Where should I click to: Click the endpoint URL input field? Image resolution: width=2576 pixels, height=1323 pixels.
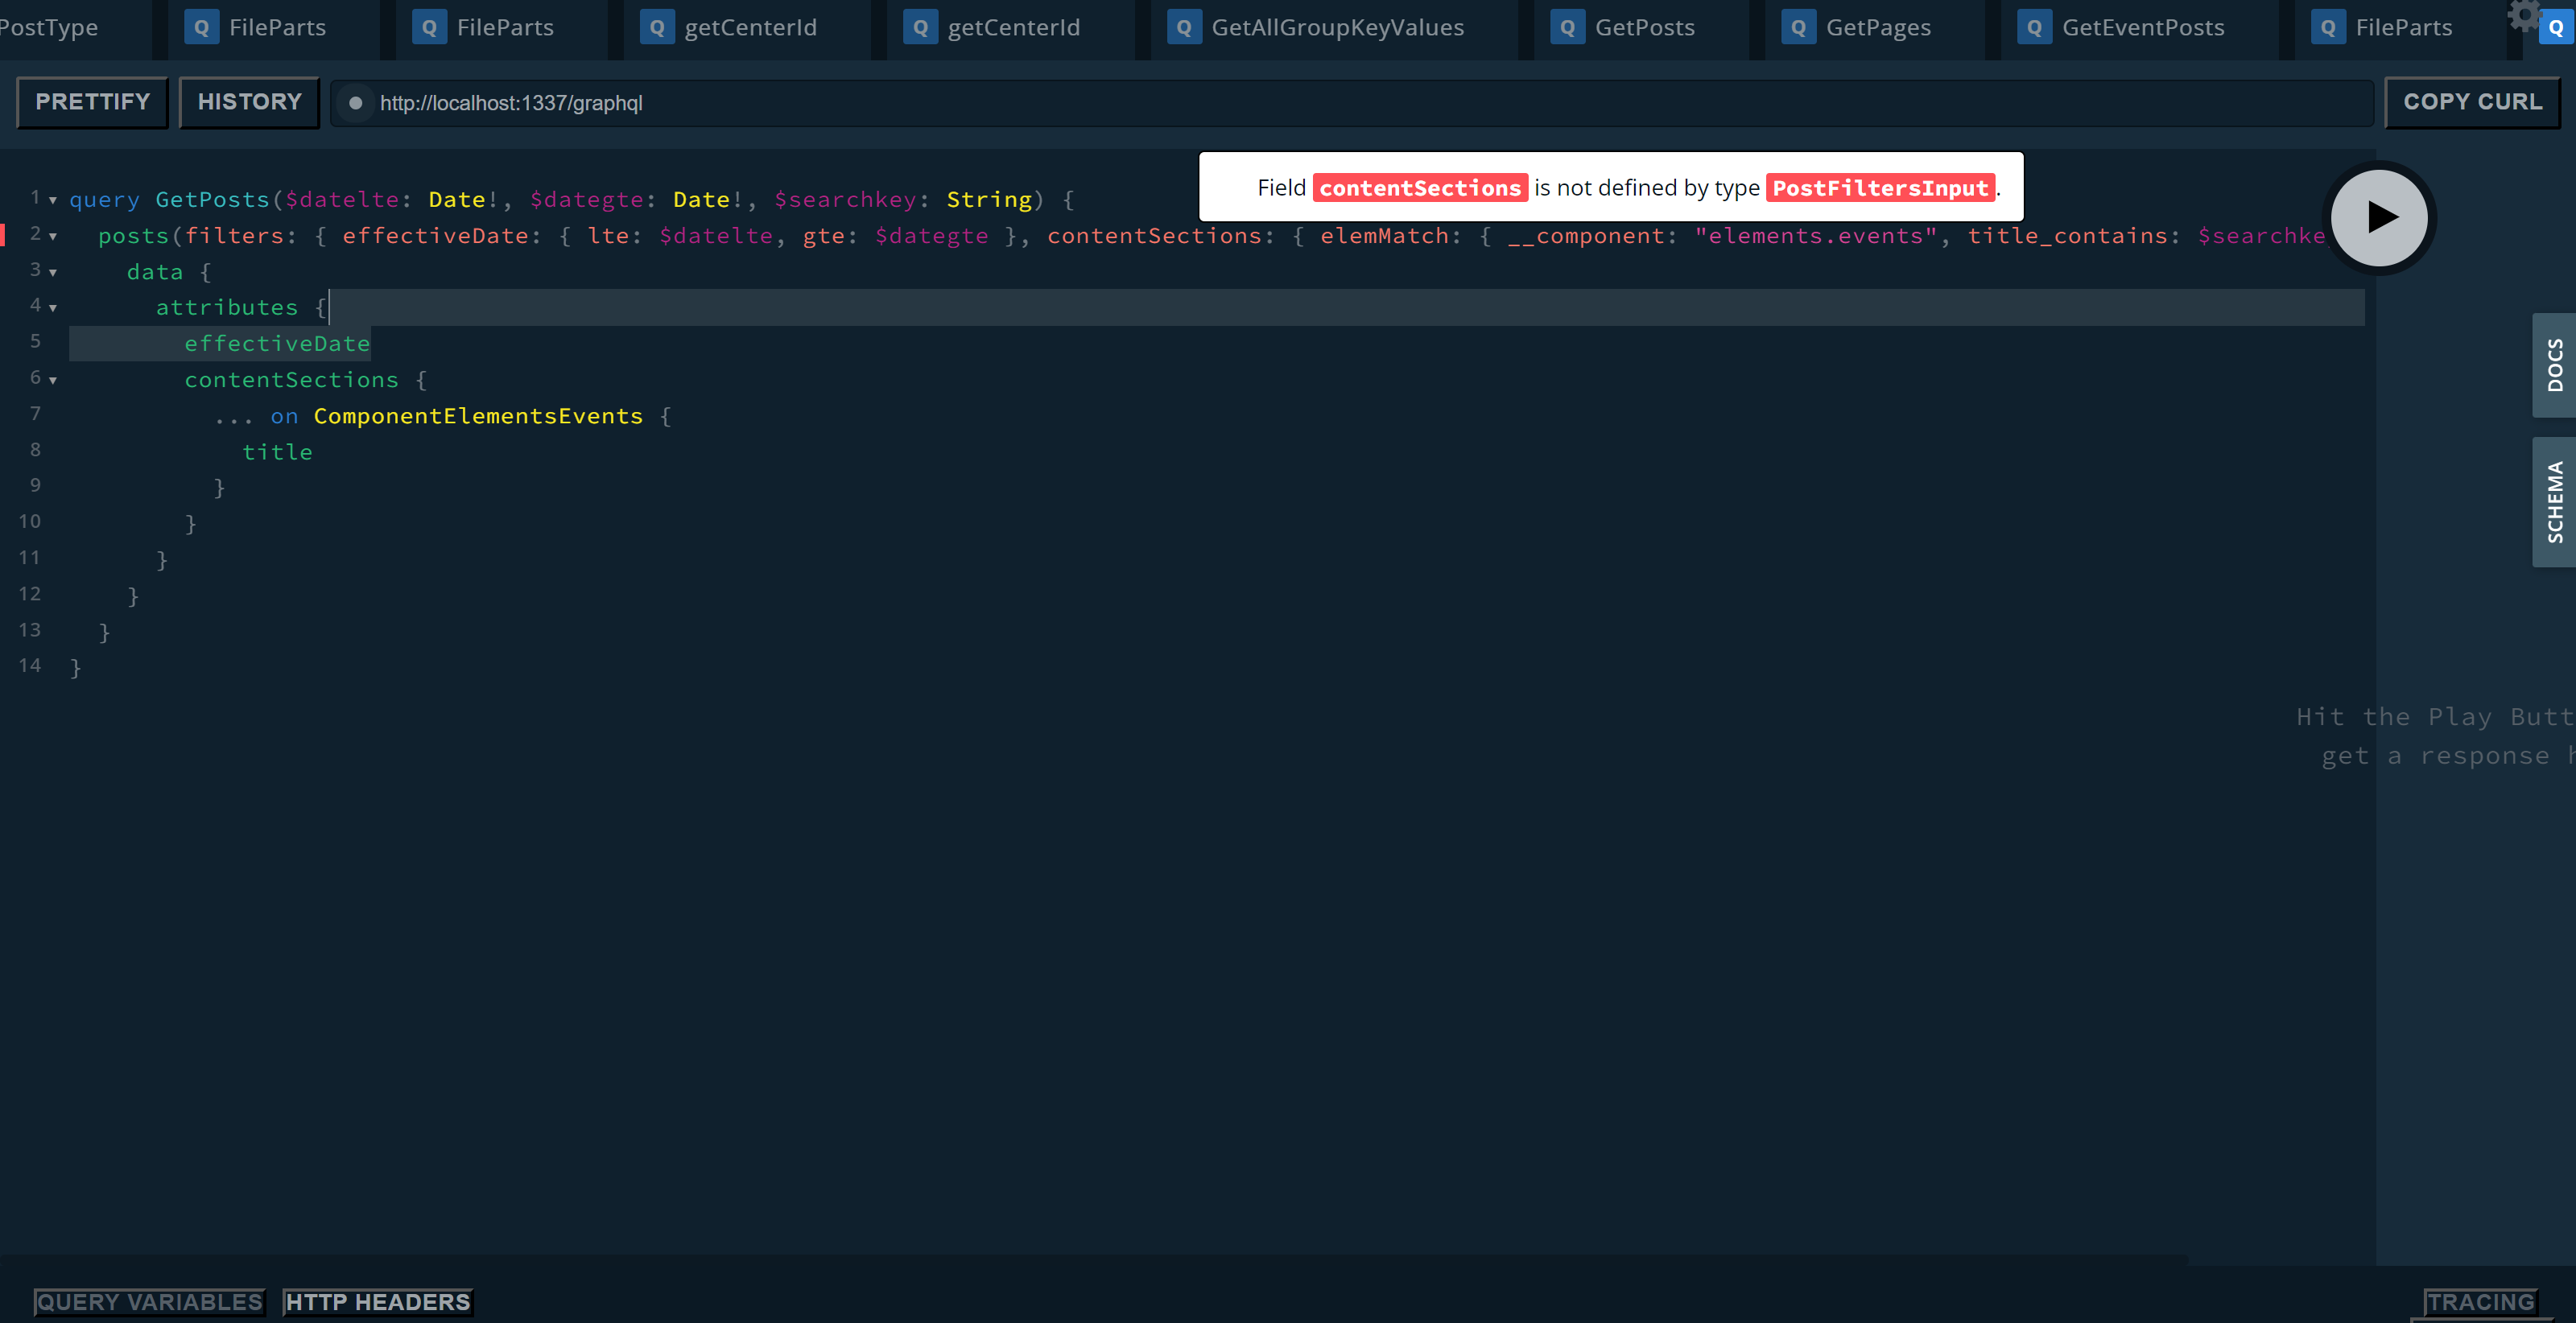1352,103
